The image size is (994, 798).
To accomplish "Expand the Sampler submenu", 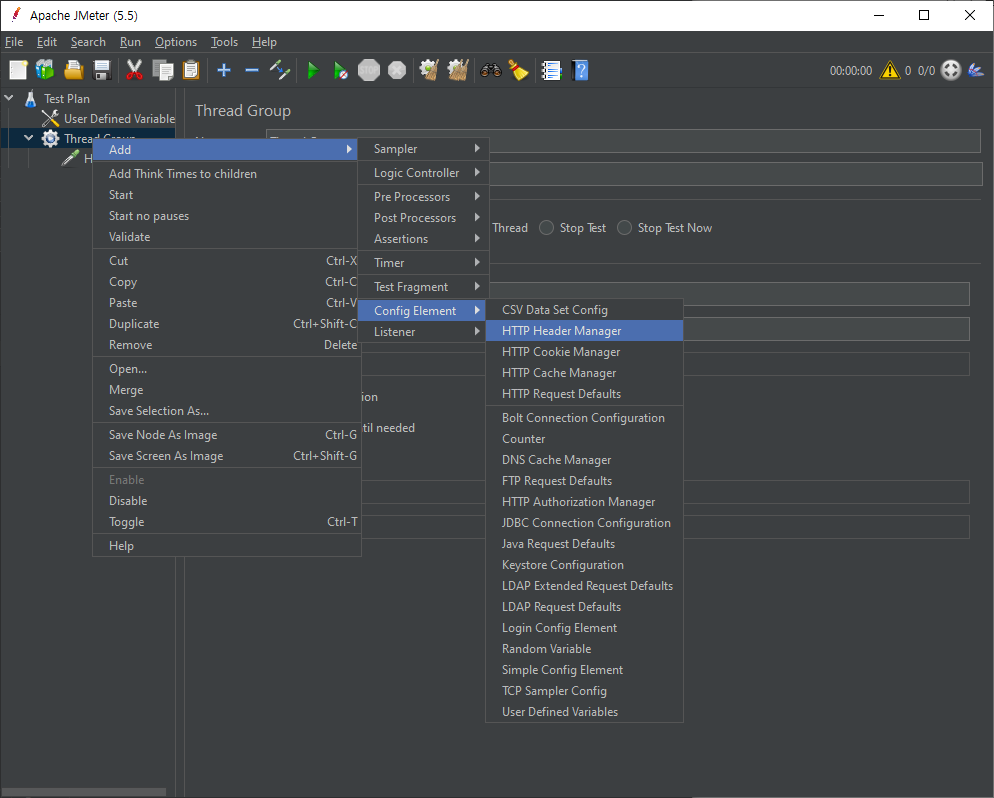I will 423,148.
